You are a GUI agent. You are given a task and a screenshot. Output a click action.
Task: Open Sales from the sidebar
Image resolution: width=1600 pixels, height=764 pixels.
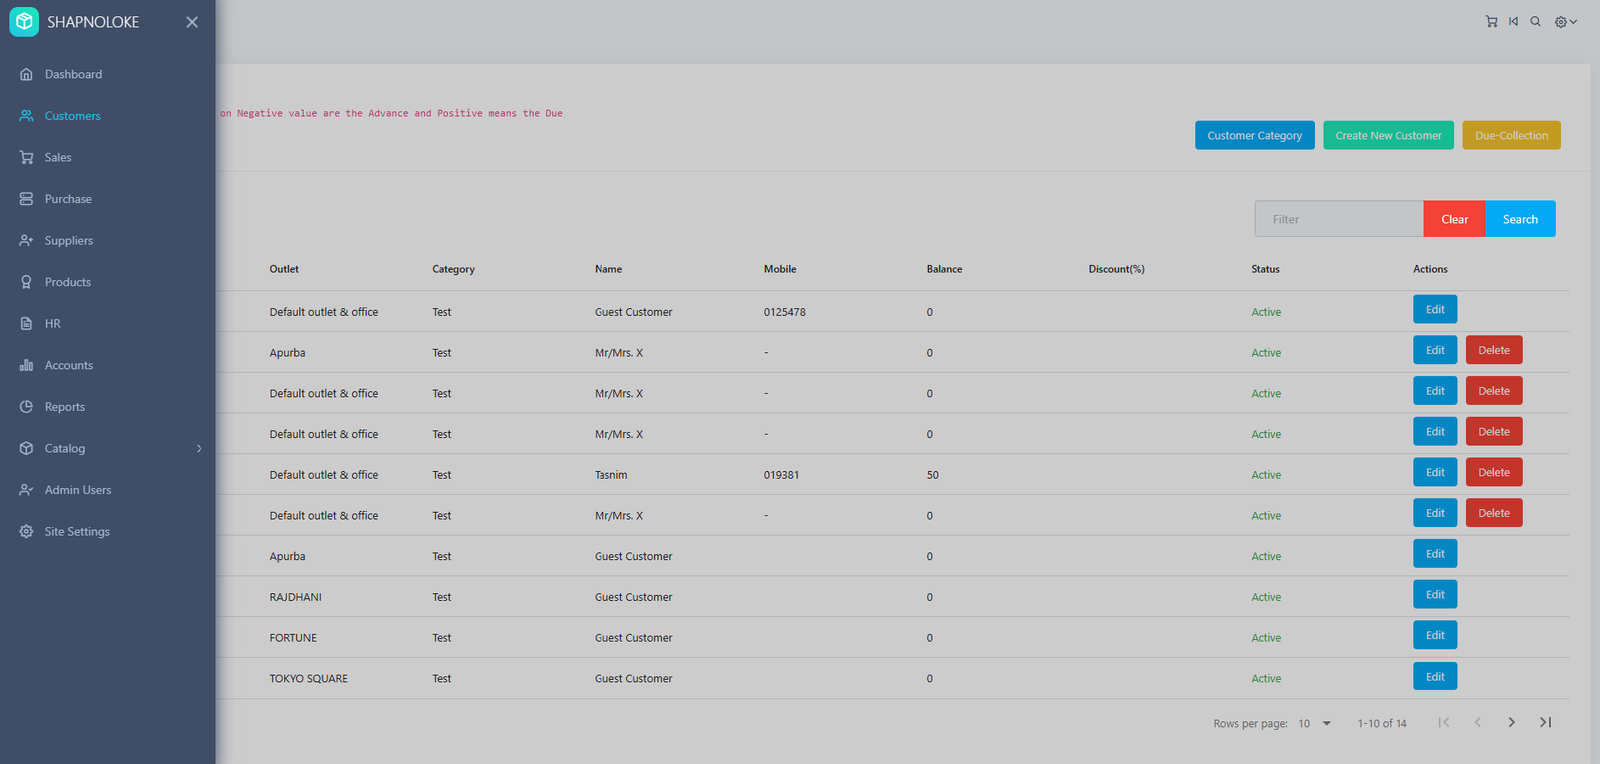58,157
